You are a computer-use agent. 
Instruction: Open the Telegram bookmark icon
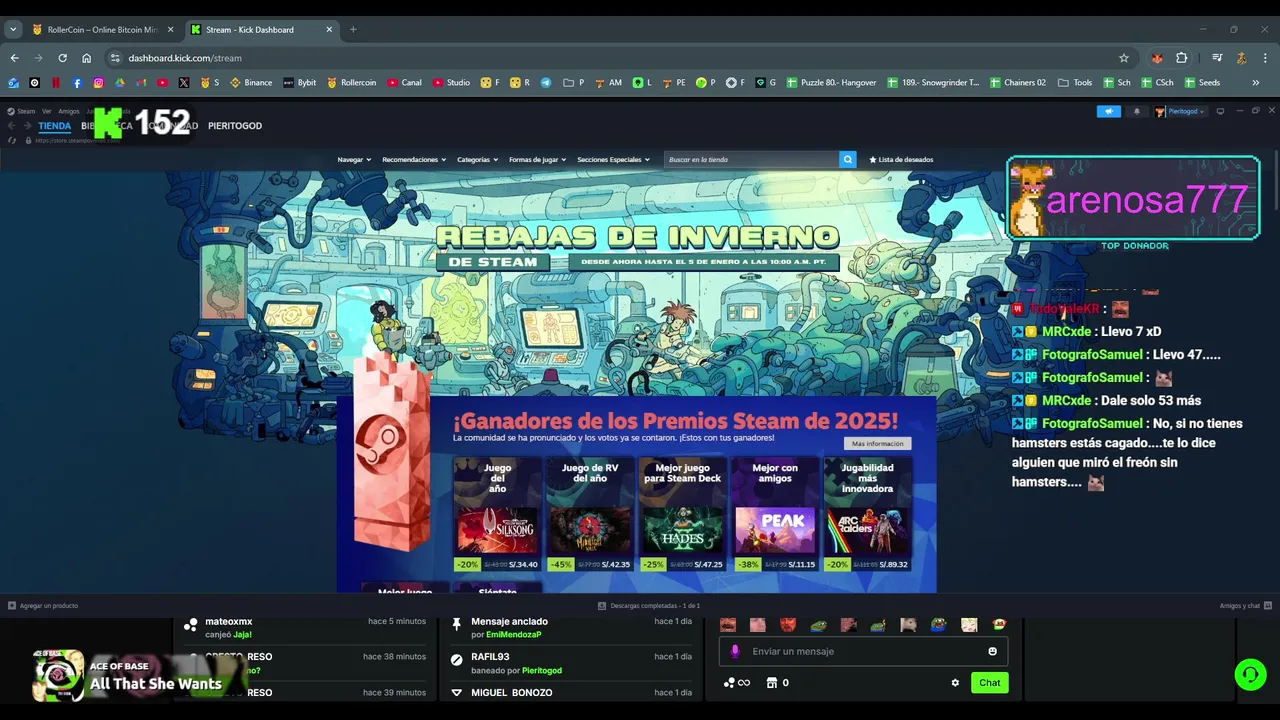546,83
